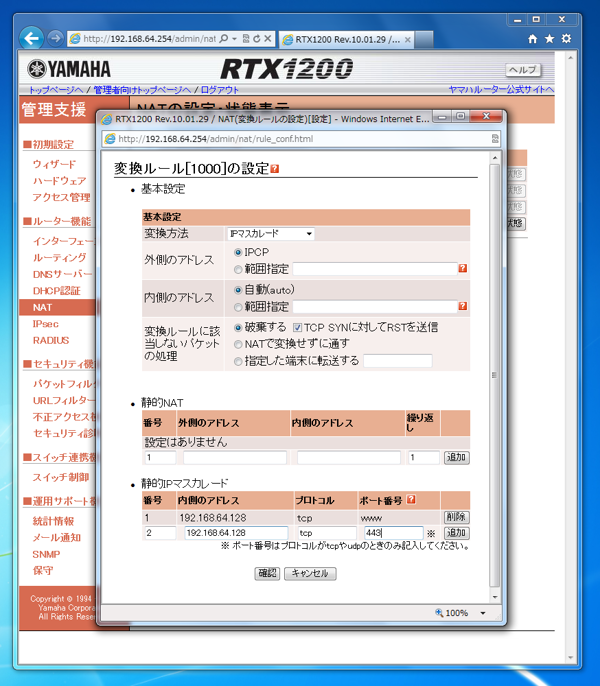Open ウィザード in sidebar
Screen dimensions: 600x686
click(x=54, y=164)
